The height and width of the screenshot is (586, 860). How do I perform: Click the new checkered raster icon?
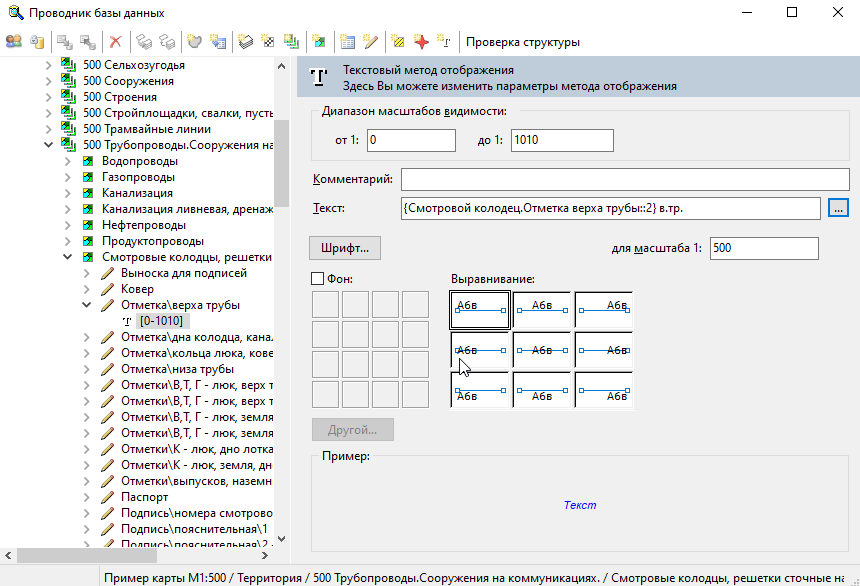tap(268, 42)
